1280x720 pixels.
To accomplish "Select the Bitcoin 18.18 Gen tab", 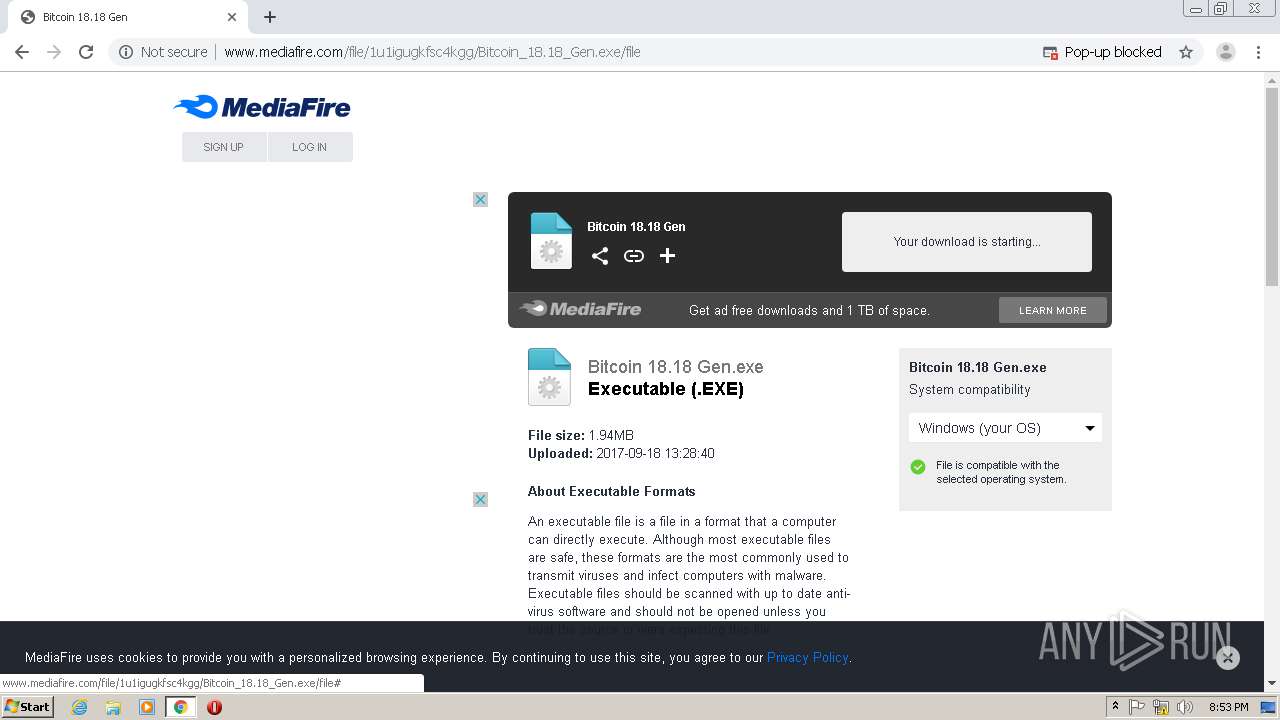I will pos(127,17).
